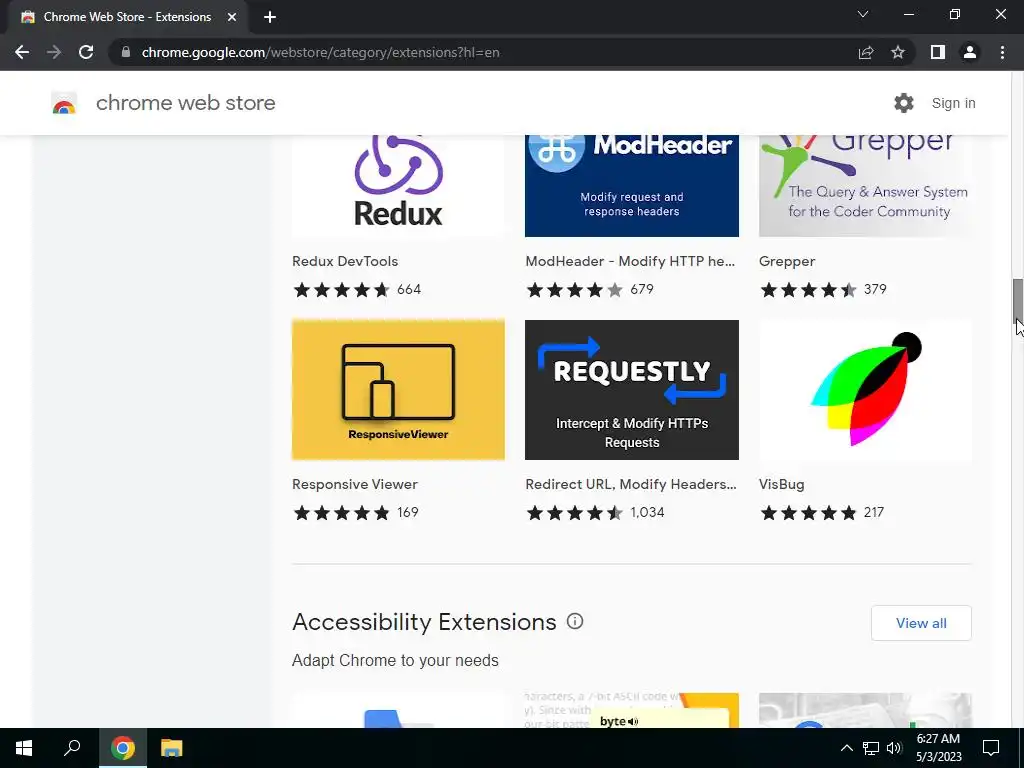The width and height of the screenshot is (1024, 768).
Task: Click the VisBug 217 reviews rating
Action: coord(822,513)
